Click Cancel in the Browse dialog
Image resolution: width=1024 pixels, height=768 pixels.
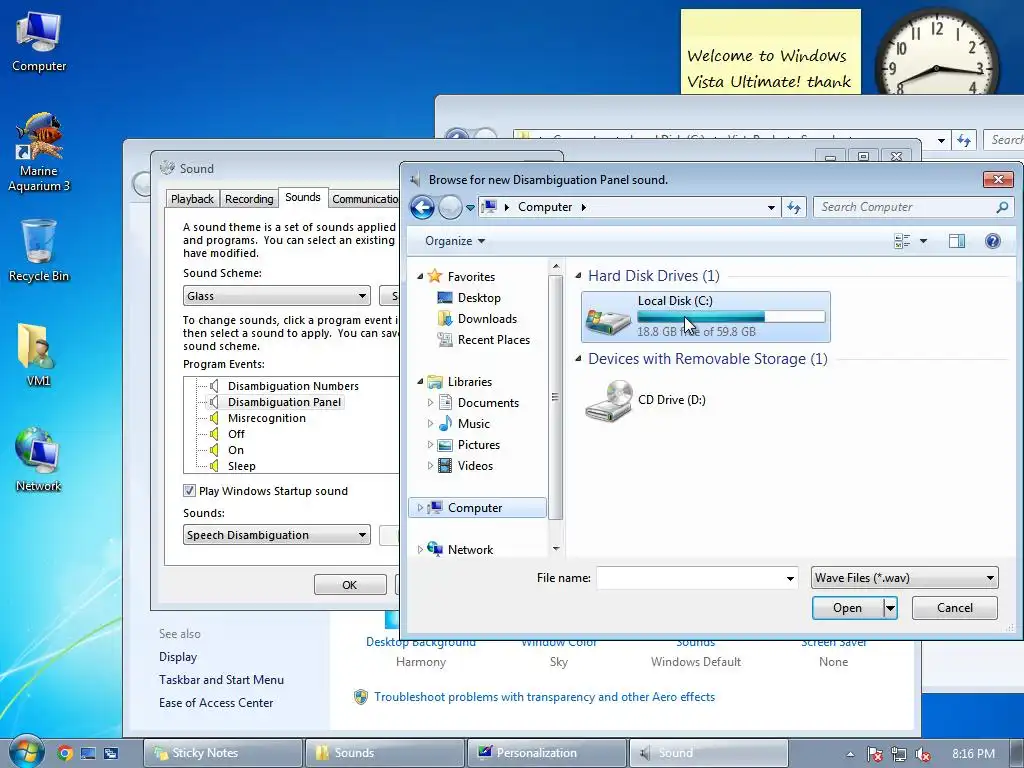[x=955, y=608]
